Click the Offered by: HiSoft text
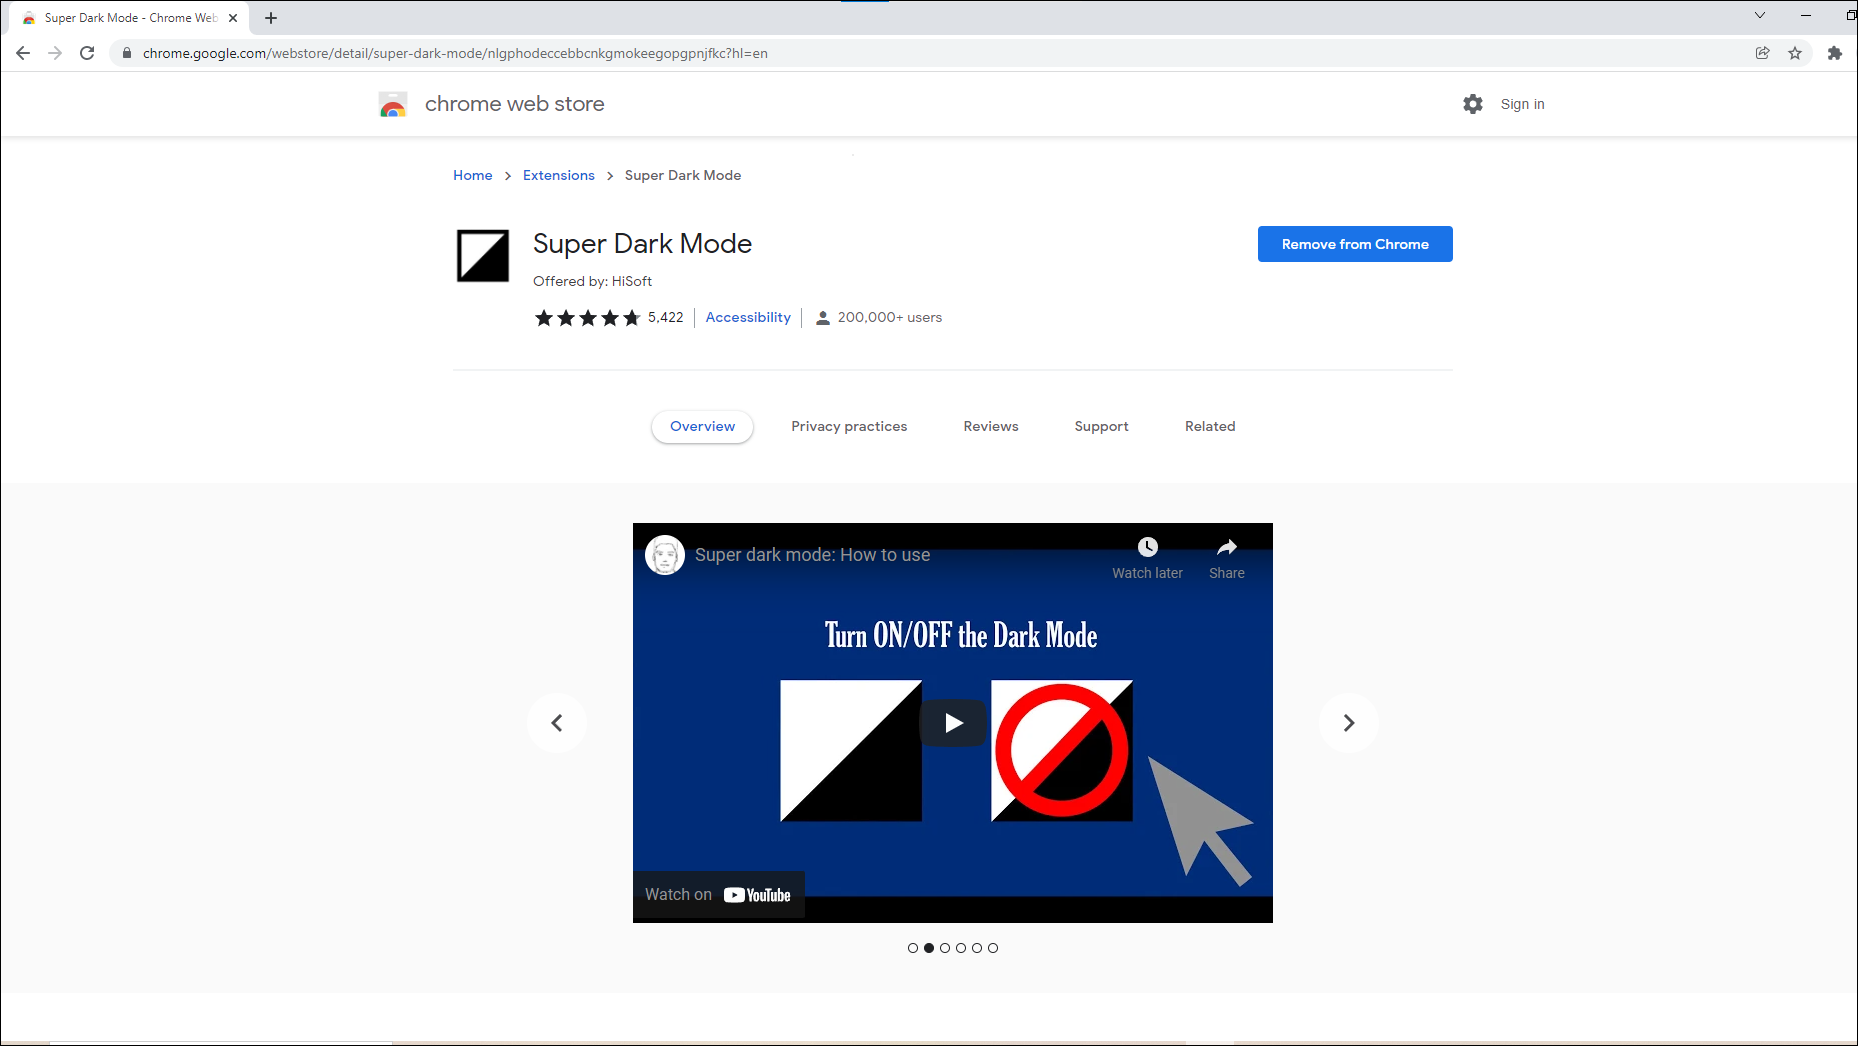 593,281
